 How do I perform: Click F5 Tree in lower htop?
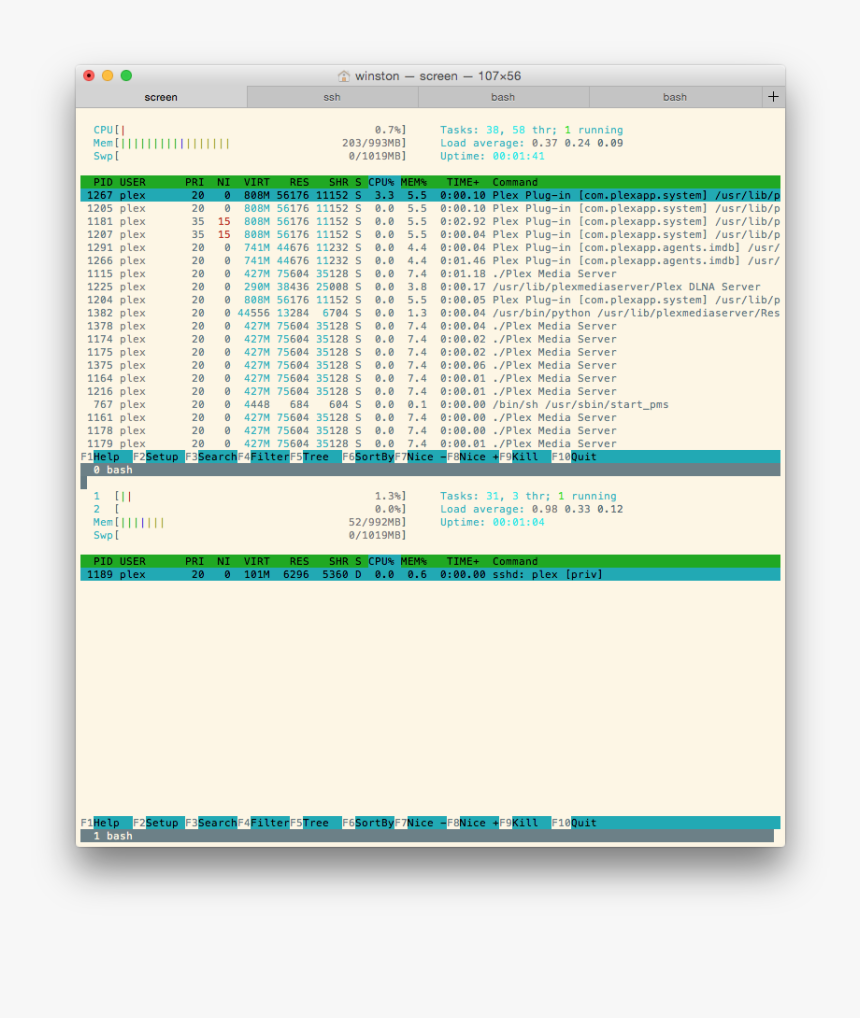coord(315,823)
